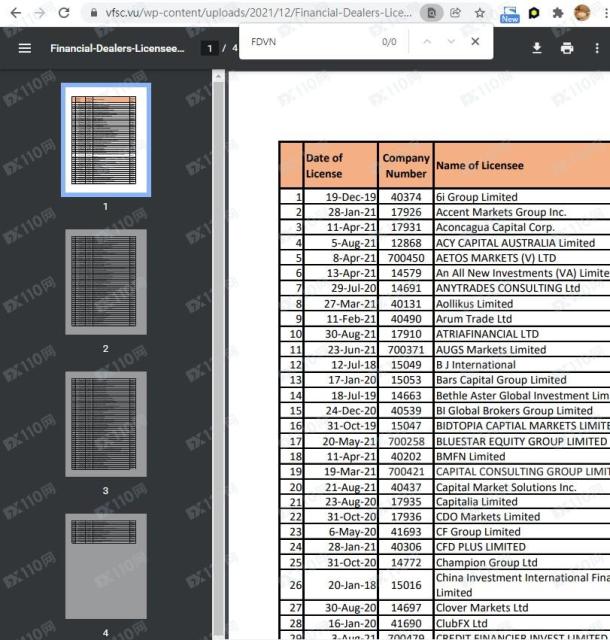The image size is (610, 640).
Task: Click the page number input field
Action: (209, 49)
